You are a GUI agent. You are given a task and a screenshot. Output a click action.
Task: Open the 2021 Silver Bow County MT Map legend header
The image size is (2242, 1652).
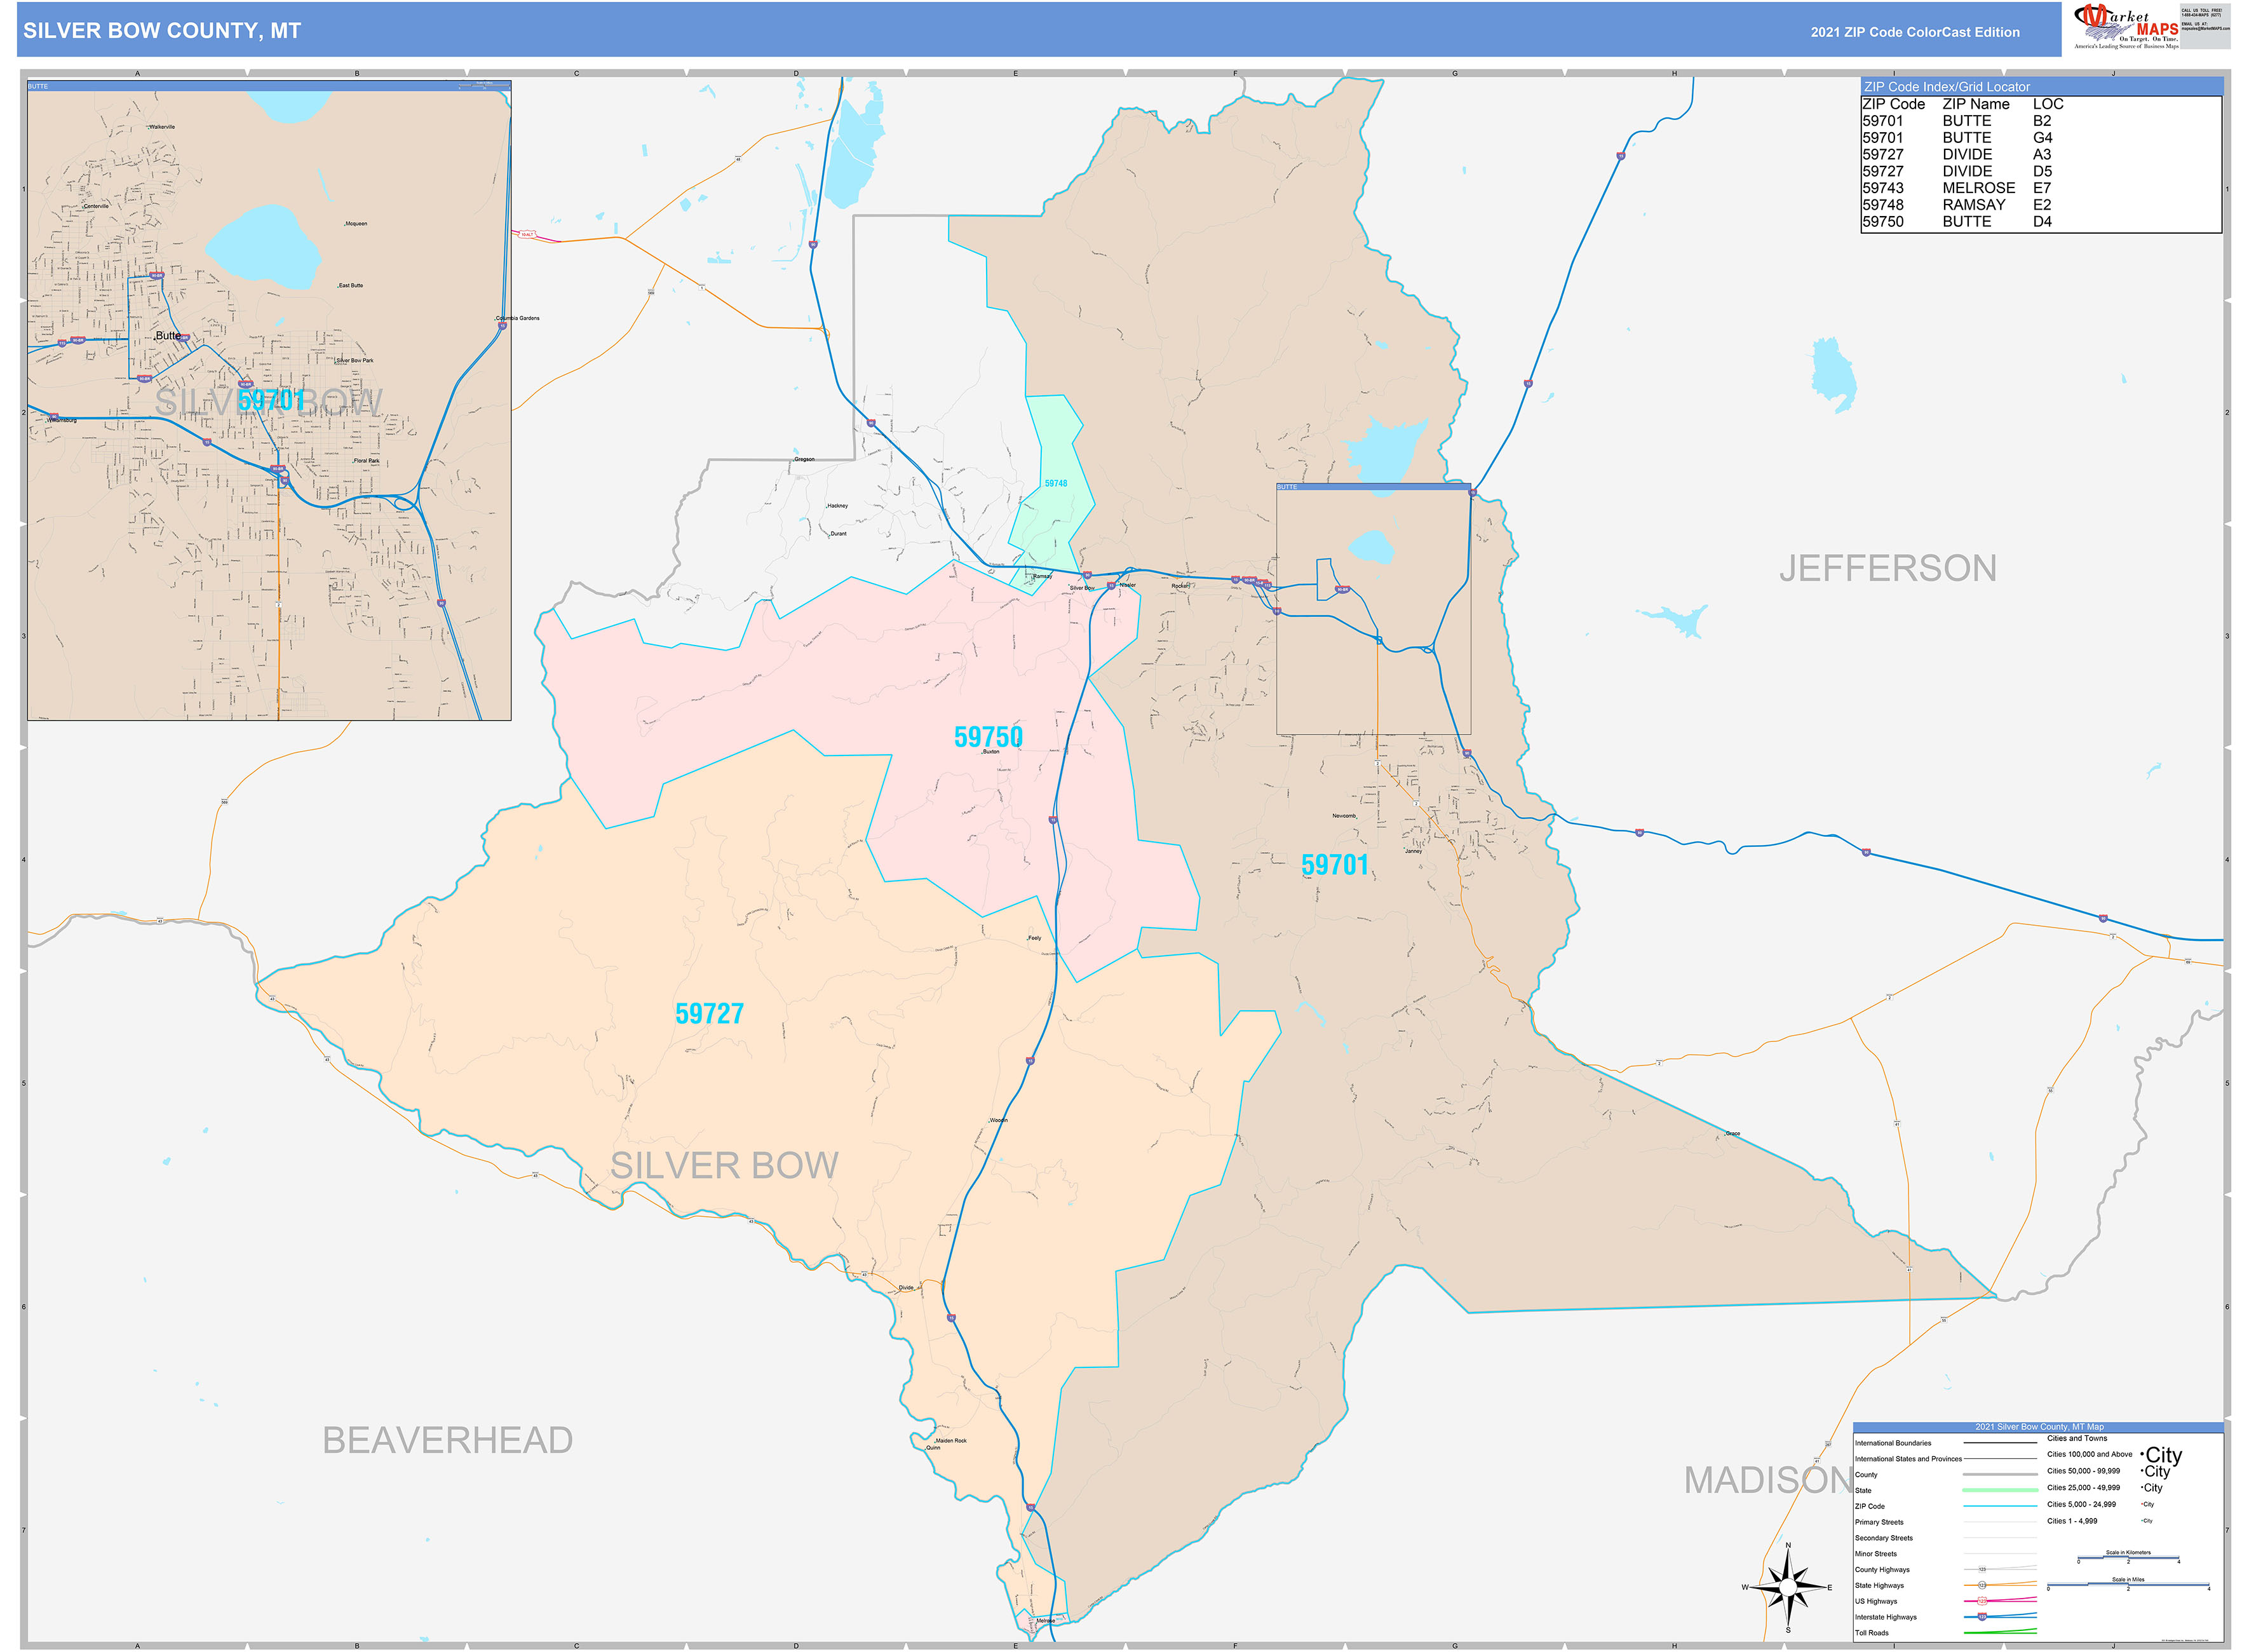click(x=2040, y=1427)
